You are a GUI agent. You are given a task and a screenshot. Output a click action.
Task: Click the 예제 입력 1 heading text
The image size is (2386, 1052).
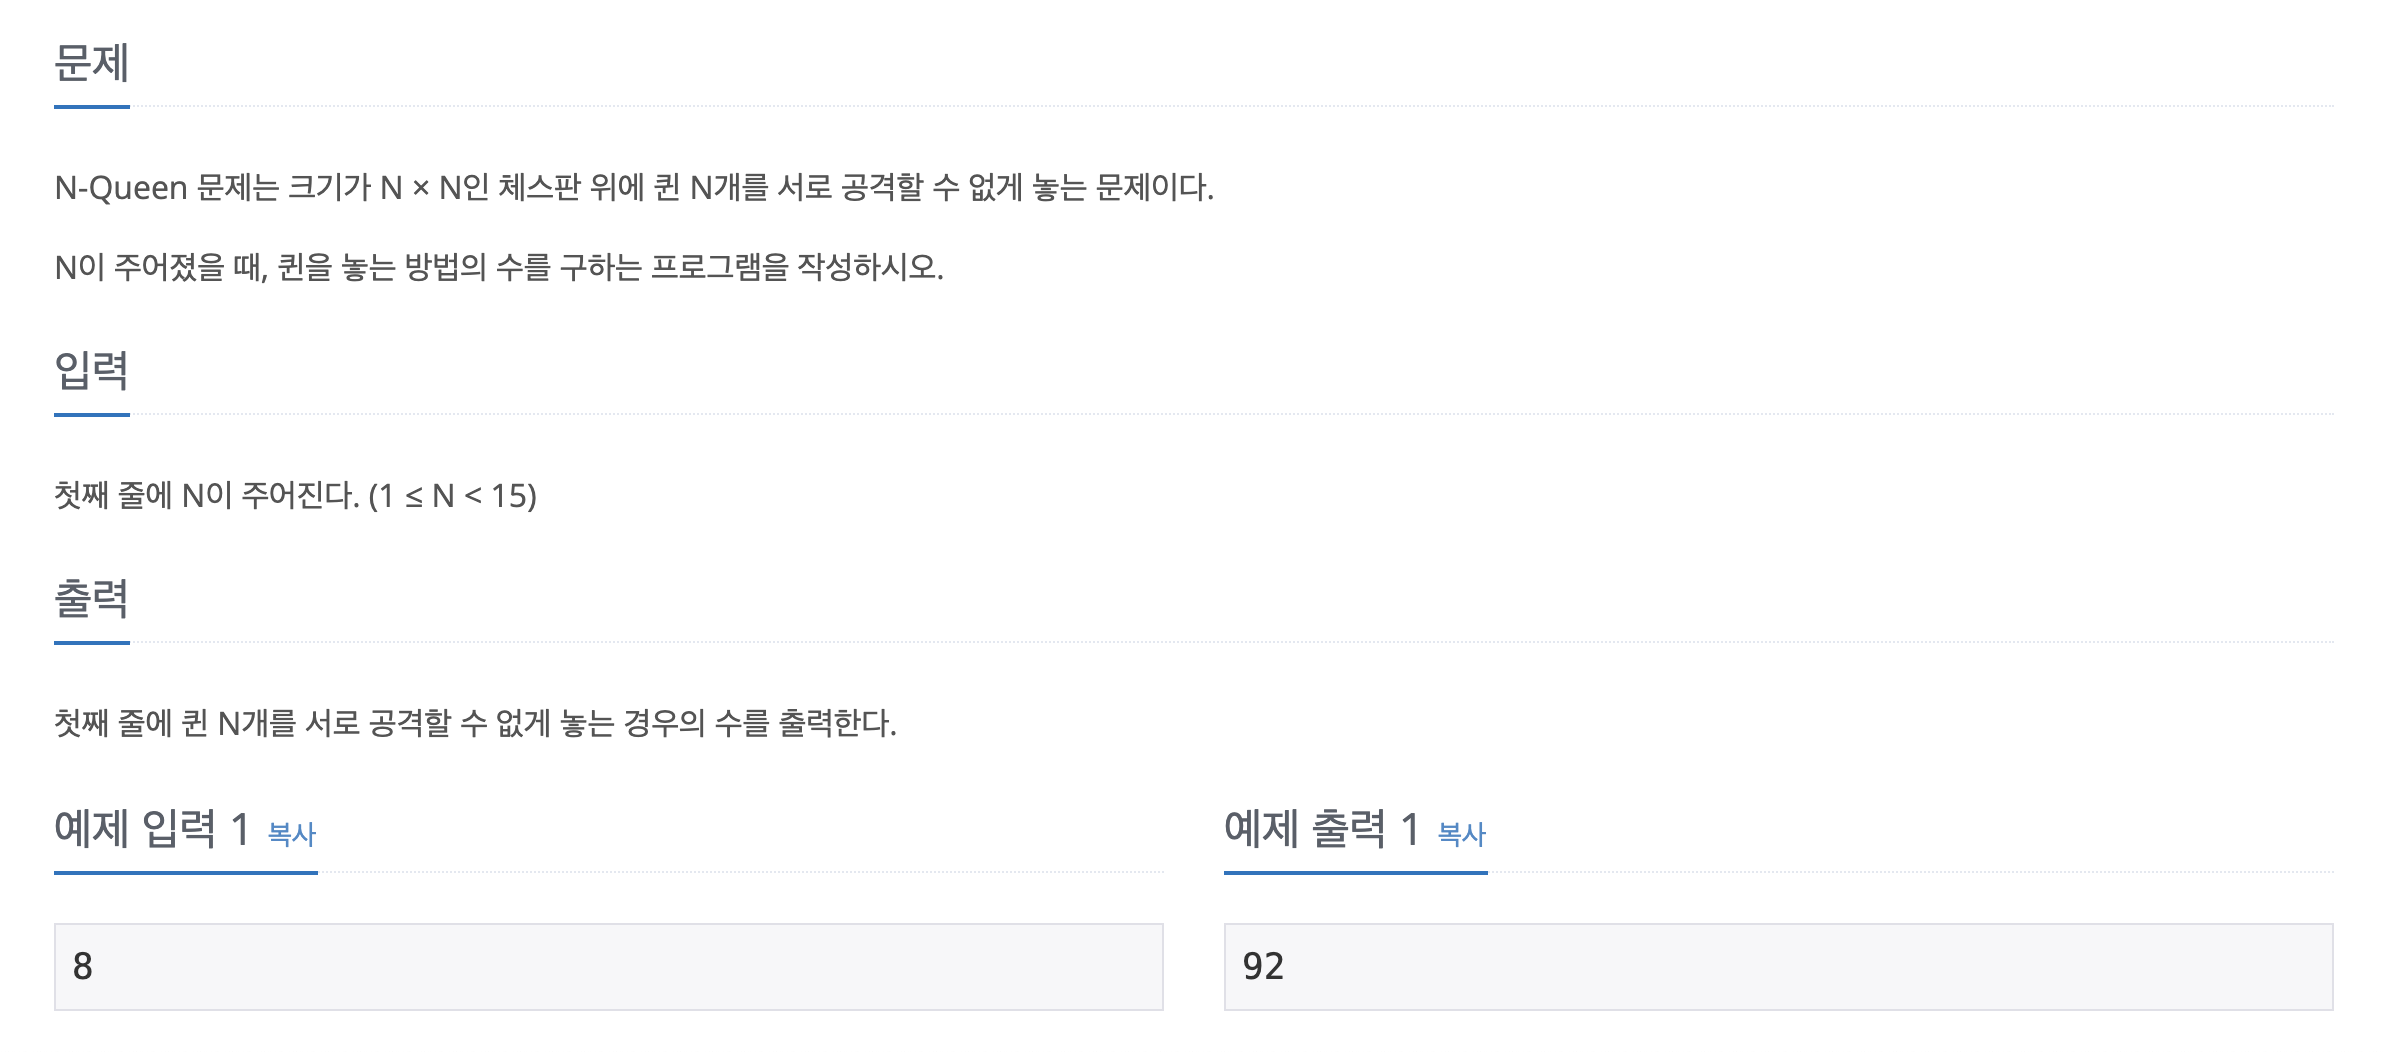pos(151,829)
